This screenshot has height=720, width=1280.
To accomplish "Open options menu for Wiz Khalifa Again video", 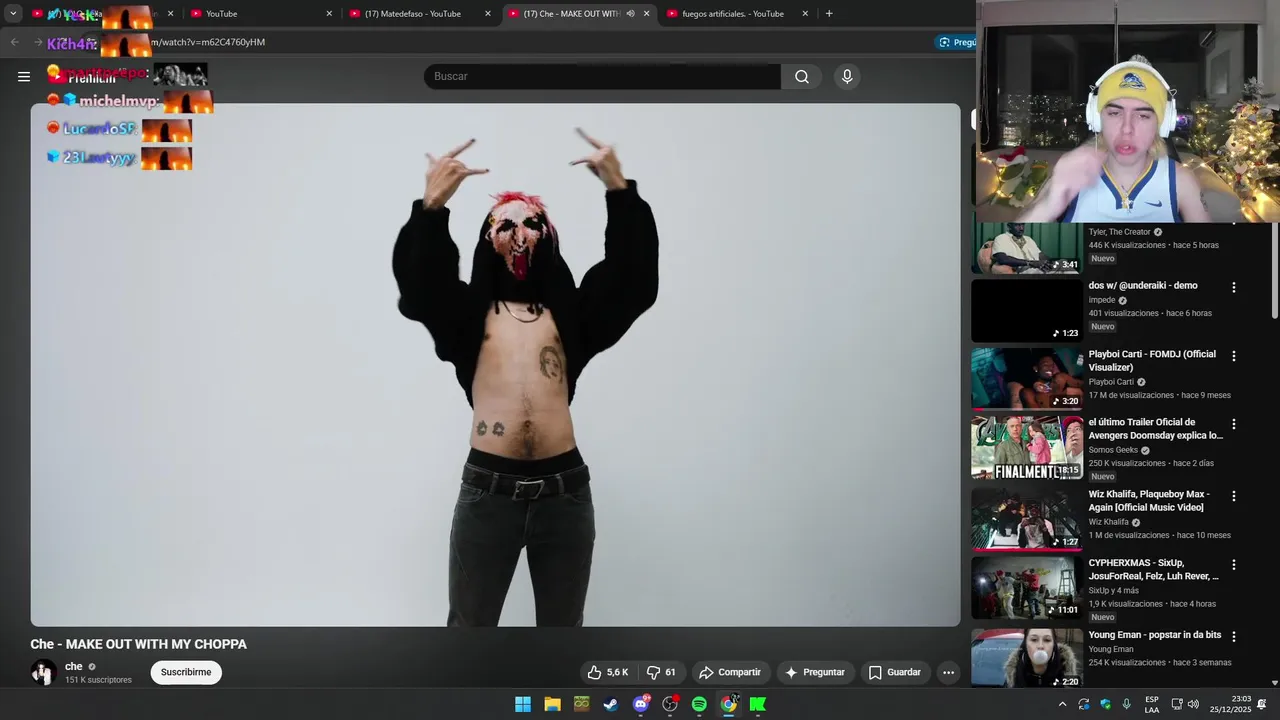I will coord(1233,496).
